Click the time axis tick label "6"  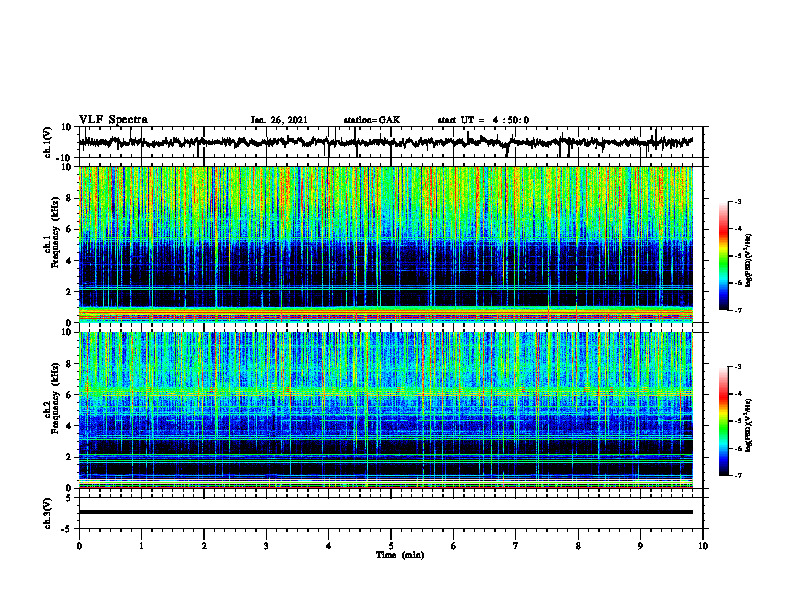tap(454, 546)
